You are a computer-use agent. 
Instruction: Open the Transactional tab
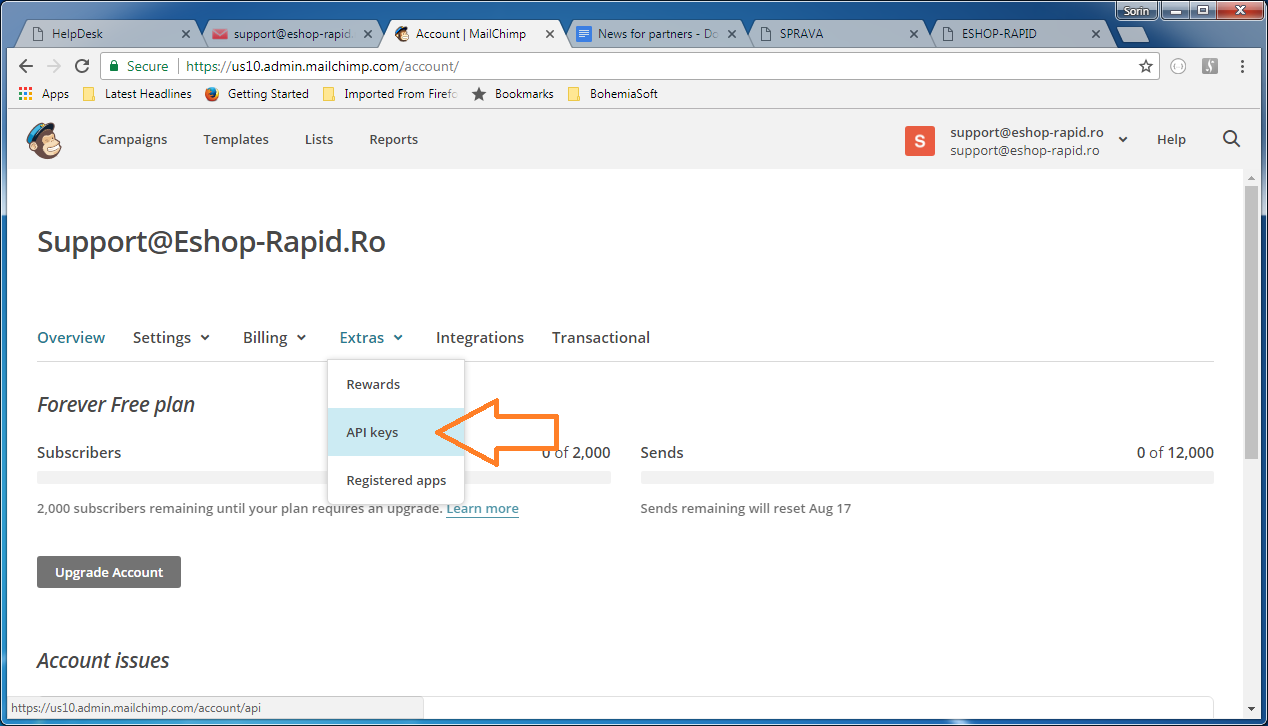pos(601,338)
